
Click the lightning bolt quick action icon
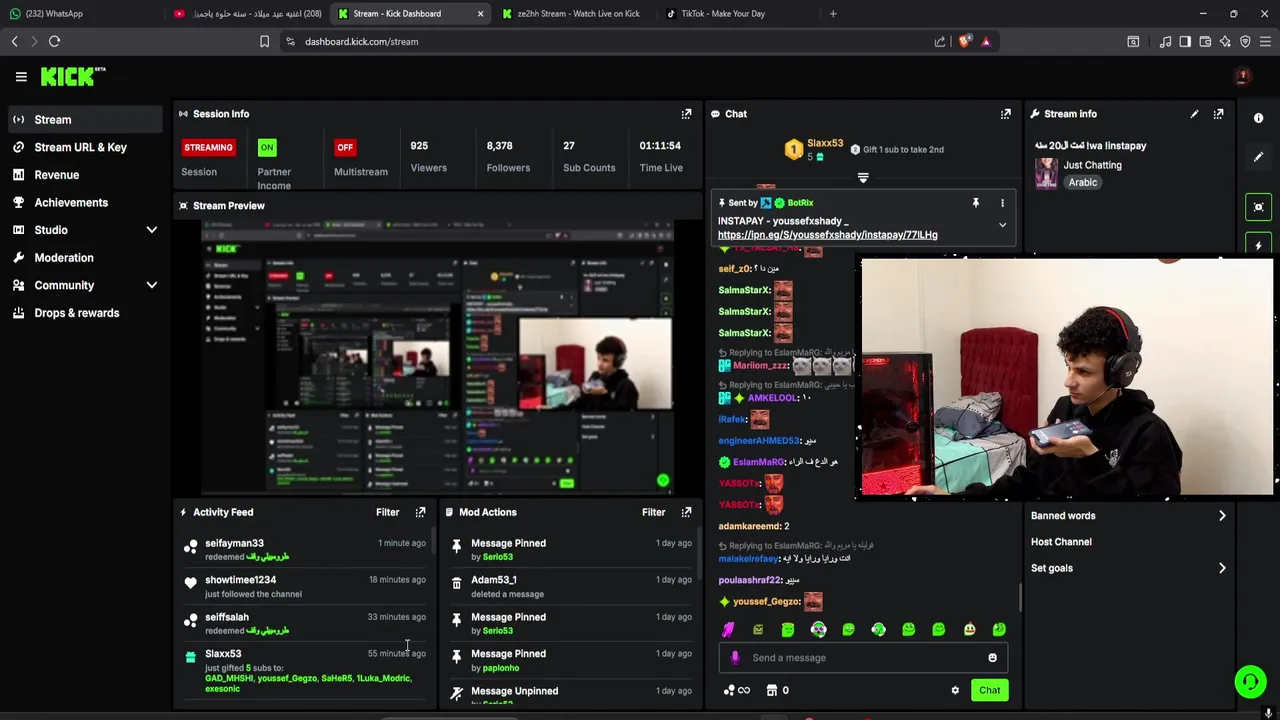click(x=1258, y=245)
